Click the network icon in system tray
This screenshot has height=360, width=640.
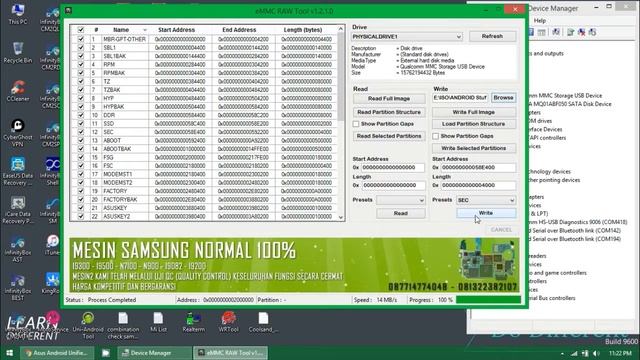574,353
